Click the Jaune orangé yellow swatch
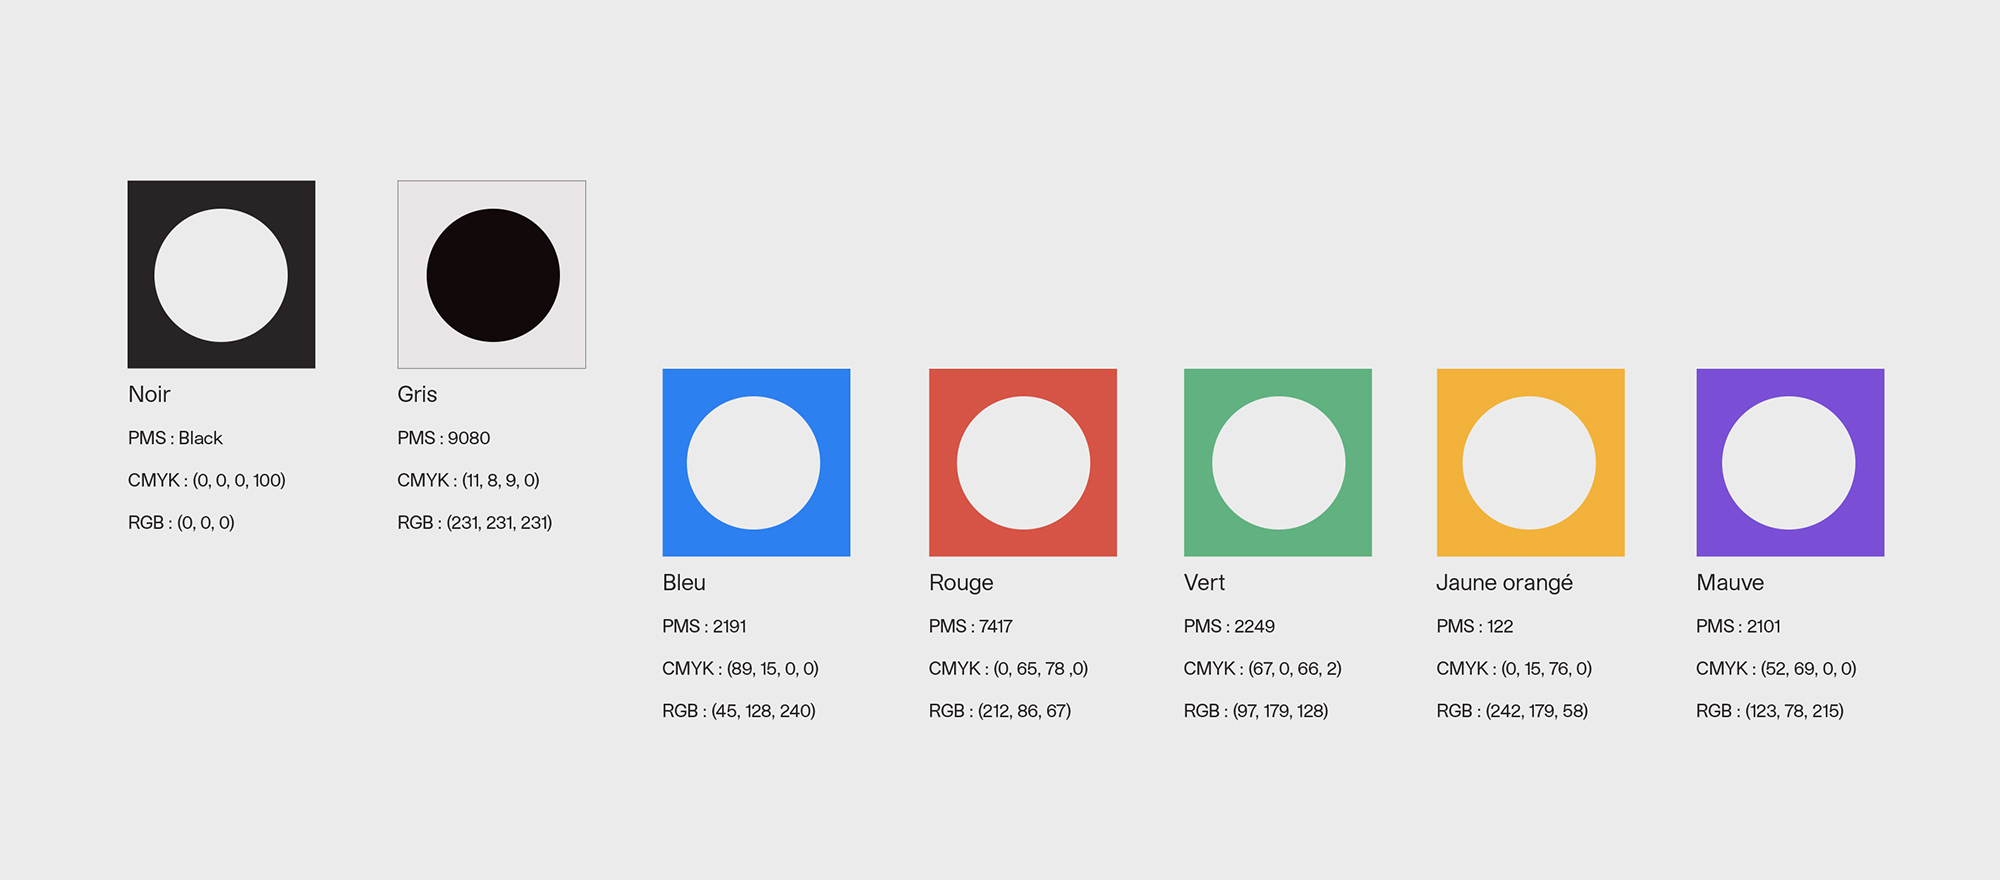This screenshot has width=2000, height=880. pyautogui.click(x=1530, y=462)
